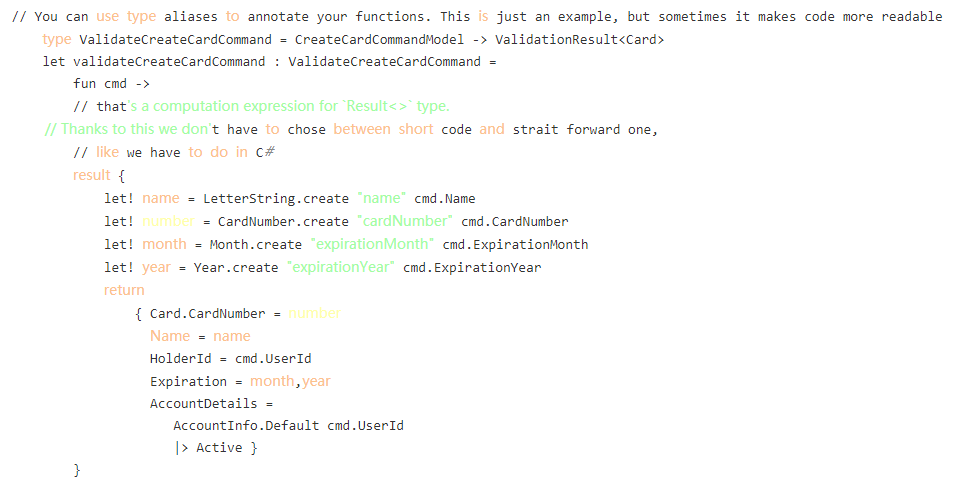Click Card.CardNumber field assignment
This screenshot has width=966, height=498.
pos(208,314)
